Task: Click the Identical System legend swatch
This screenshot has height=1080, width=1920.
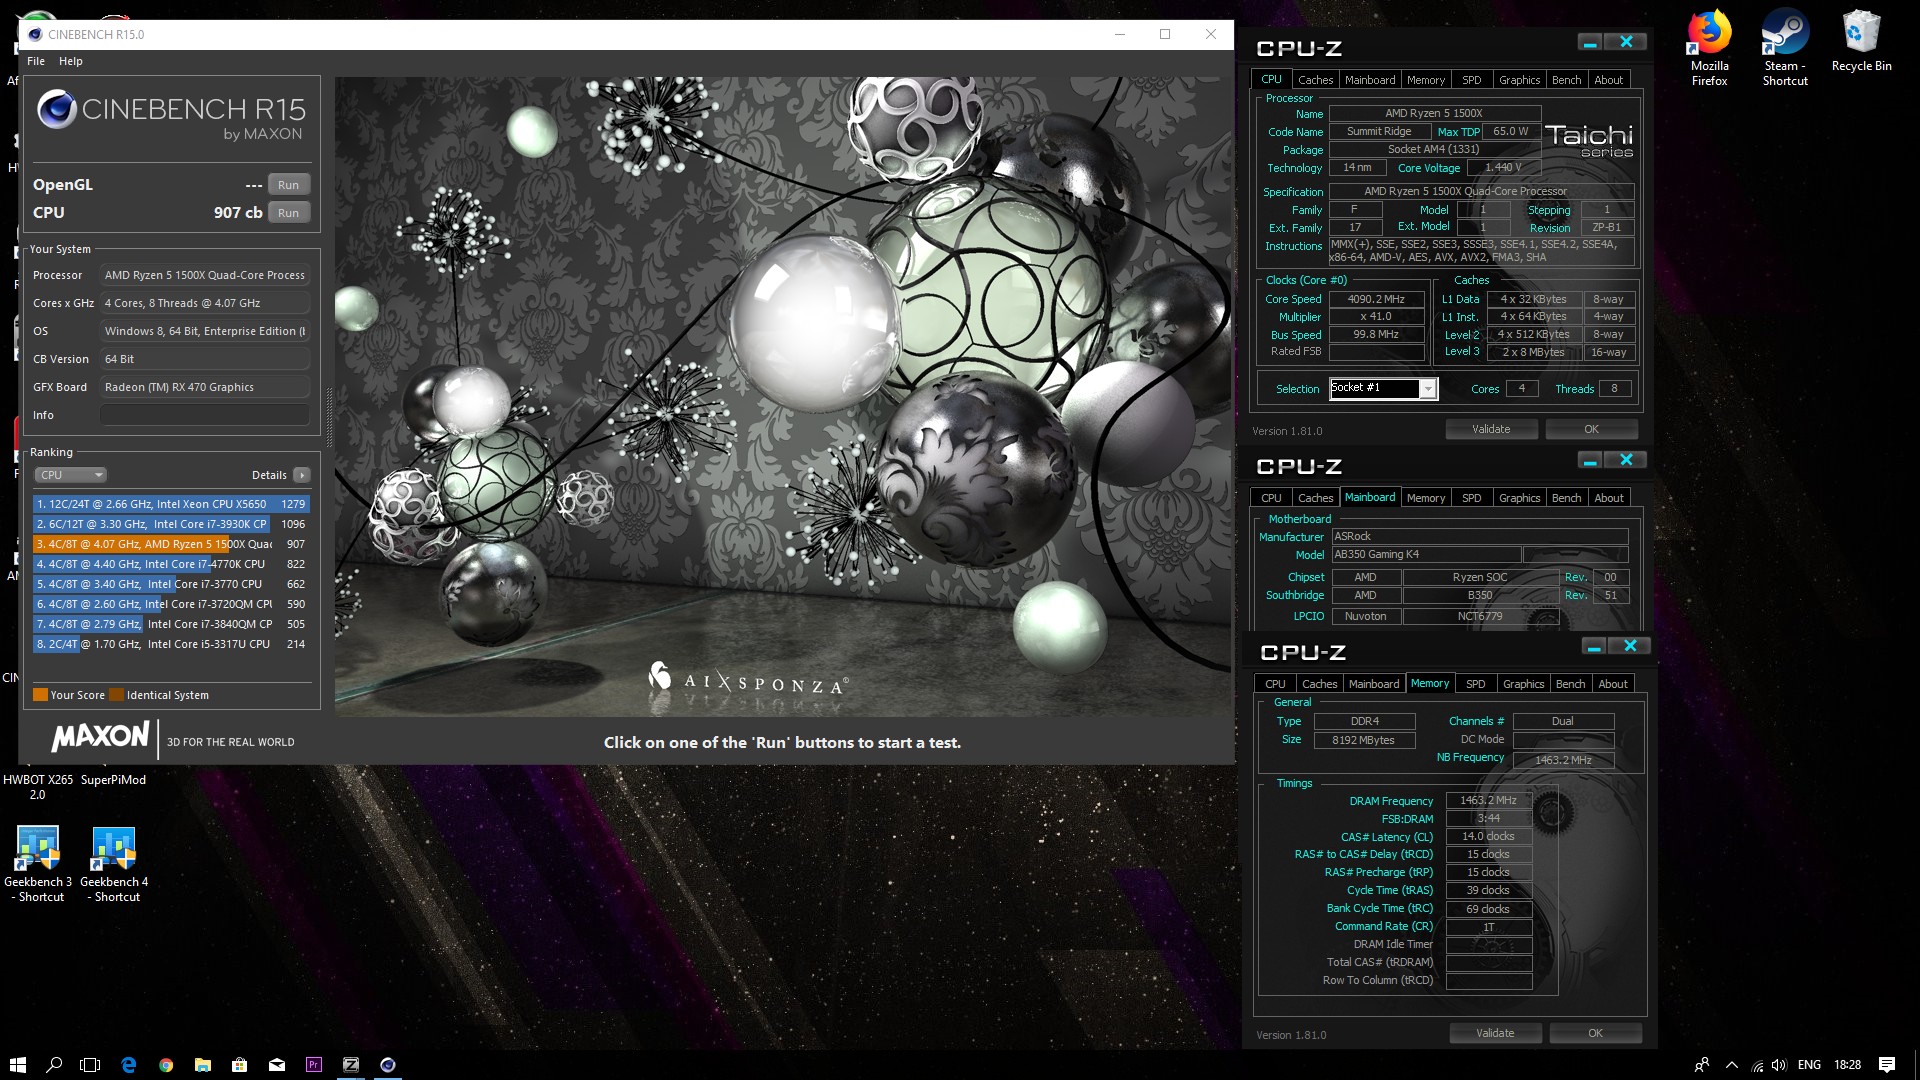Action: click(x=117, y=695)
